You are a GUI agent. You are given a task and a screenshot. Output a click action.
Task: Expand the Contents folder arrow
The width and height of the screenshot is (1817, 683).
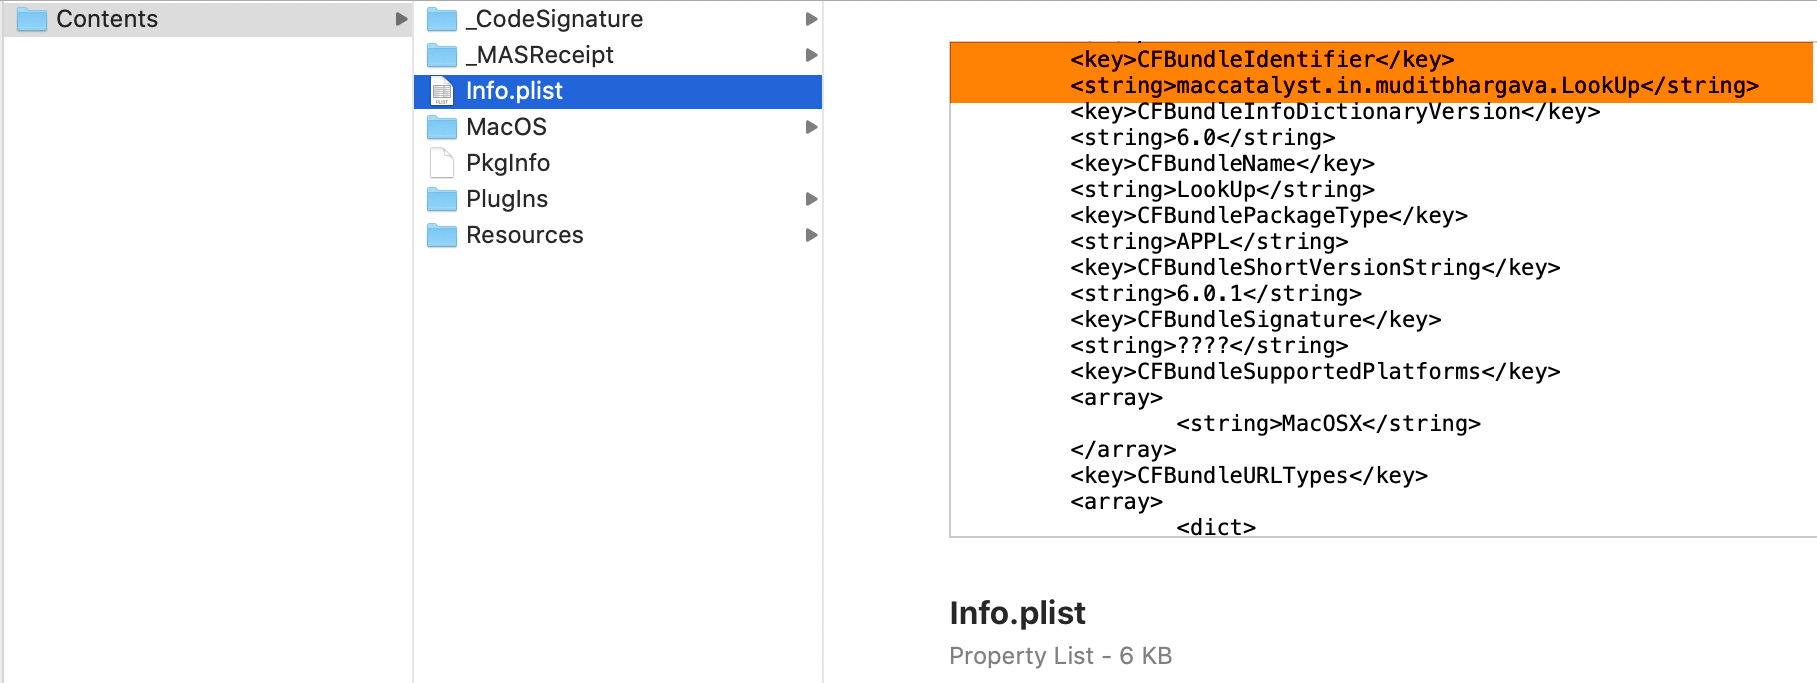pyautogui.click(x=401, y=19)
